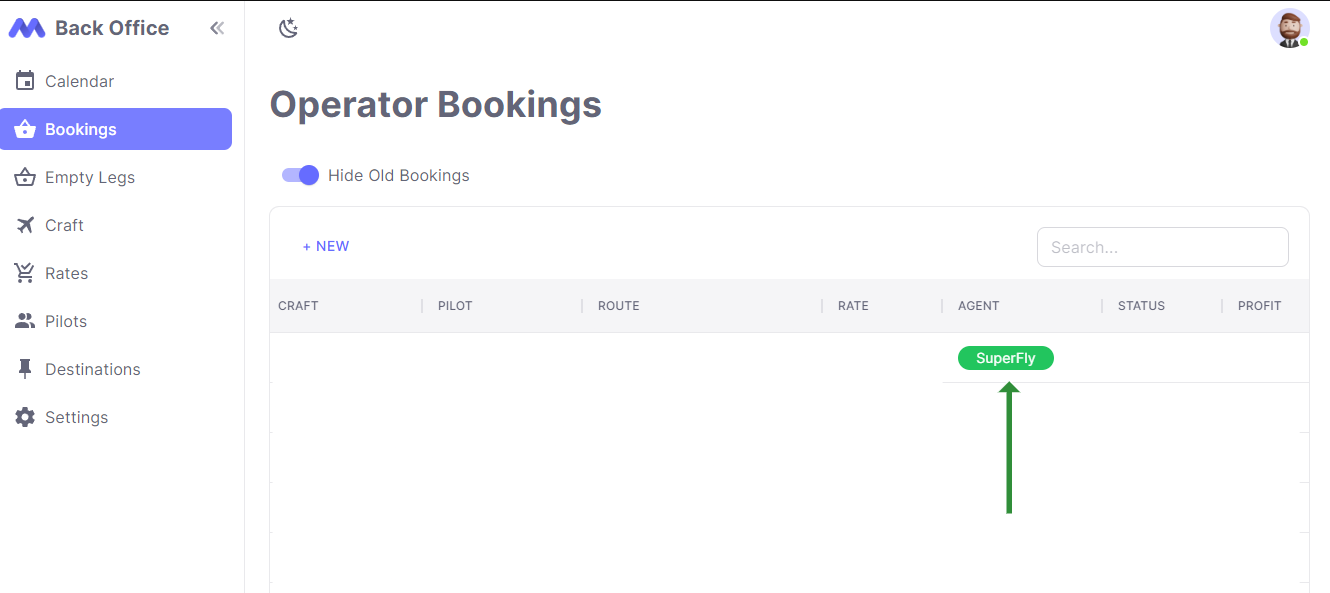Click the Calendar icon in sidebar
The height and width of the screenshot is (593, 1330).
(x=25, y=81)
